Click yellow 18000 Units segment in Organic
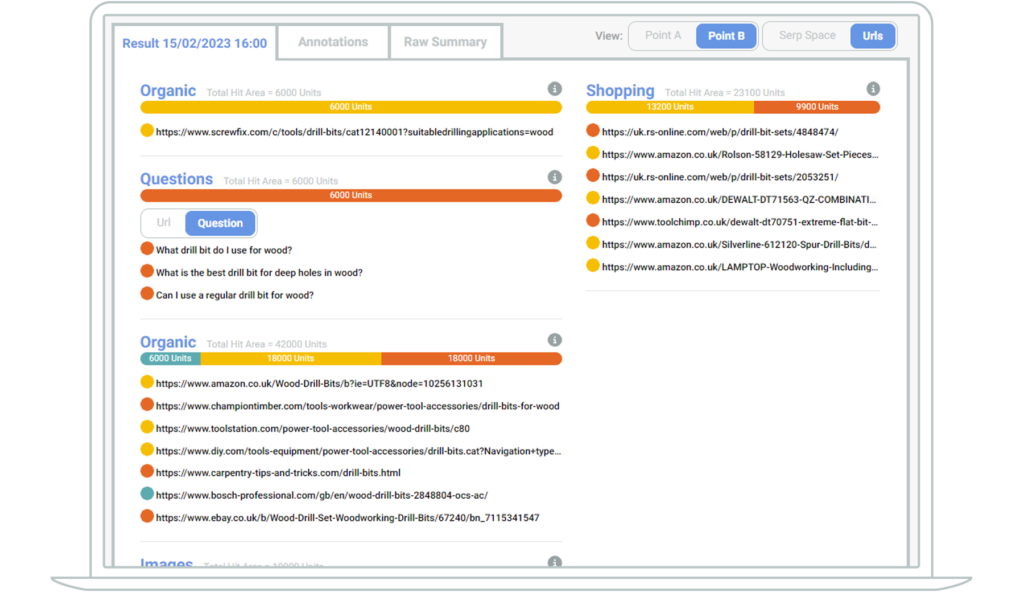 [x=291, y=359]
